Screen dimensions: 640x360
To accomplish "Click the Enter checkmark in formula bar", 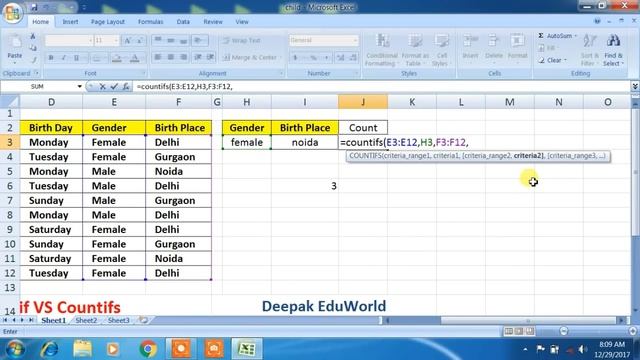I will tap(114, 87).
